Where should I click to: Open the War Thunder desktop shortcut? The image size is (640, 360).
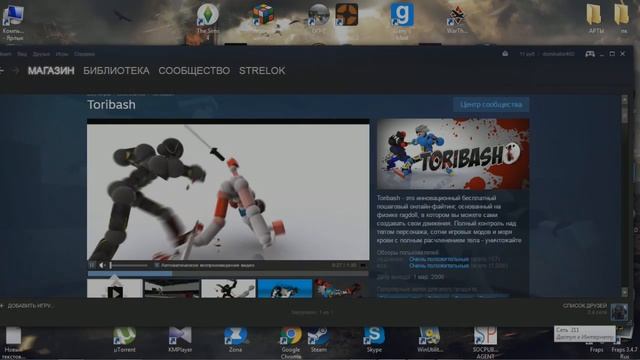point(456,19)
